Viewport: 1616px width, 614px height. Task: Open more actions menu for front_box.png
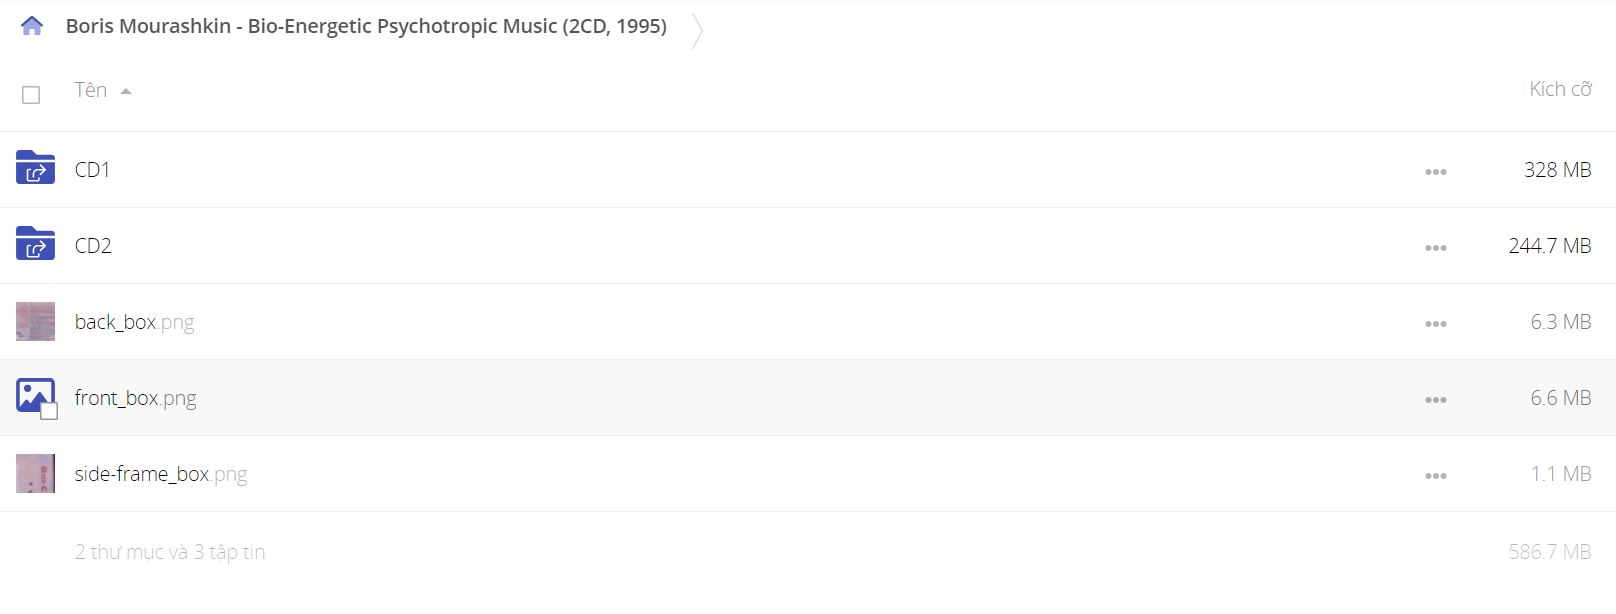point(1436,400)
